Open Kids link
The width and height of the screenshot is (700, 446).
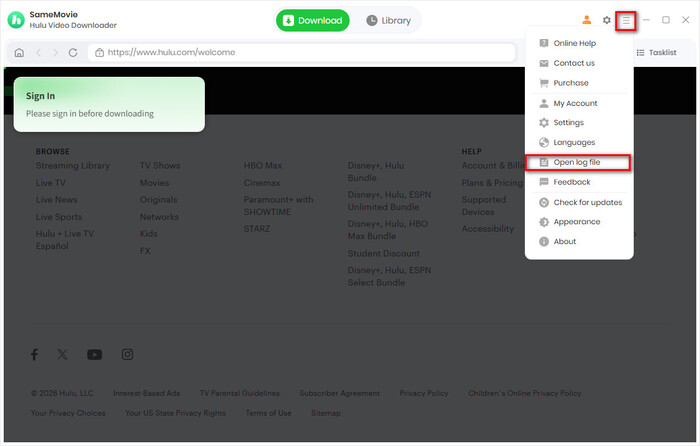pos(148,233)
